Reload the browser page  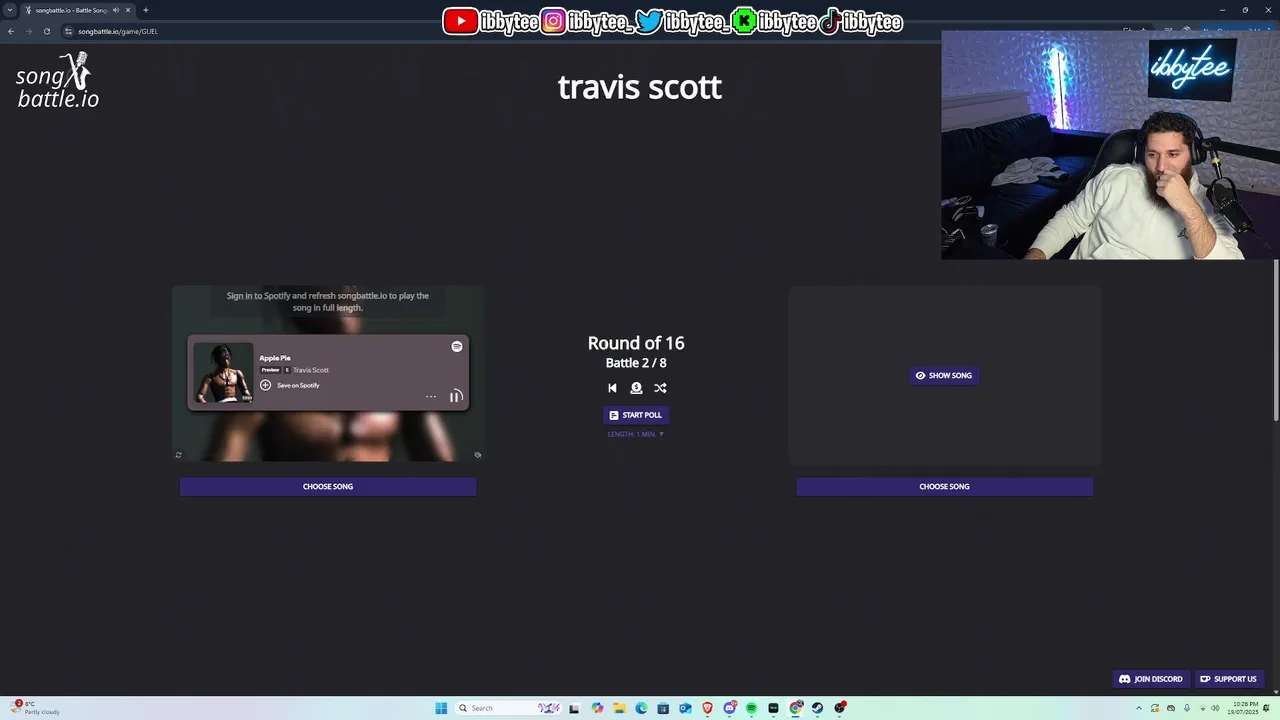(x=46, y=31)
